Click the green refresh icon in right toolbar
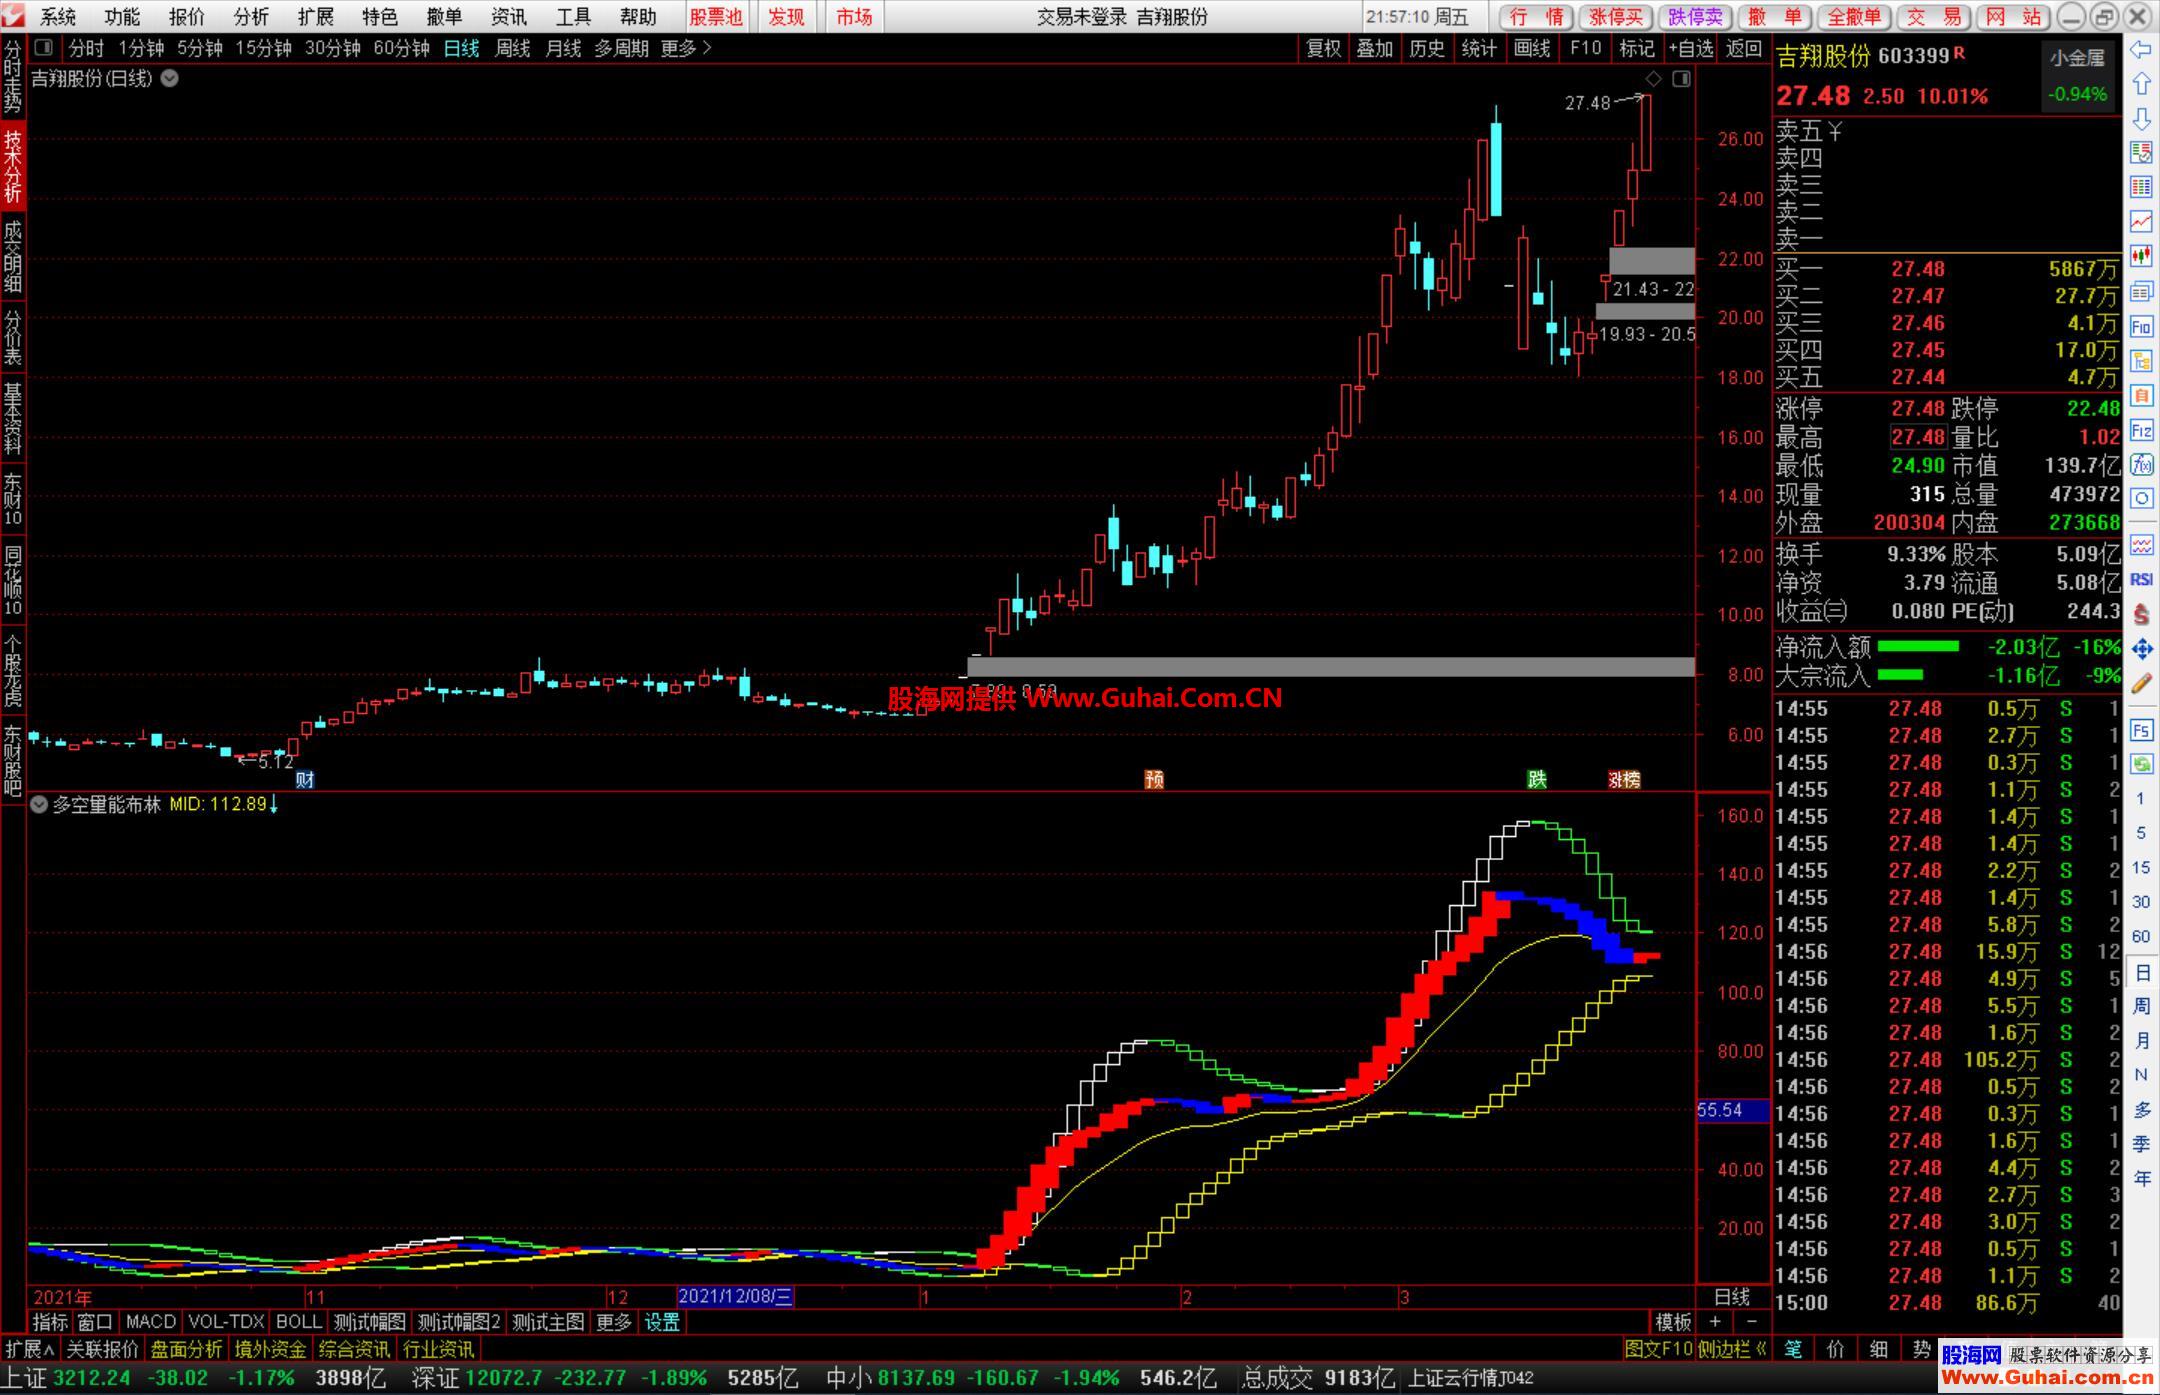Image resolution: width=2160 pixels, height=1395 pixels. [x=2141, y=765]
